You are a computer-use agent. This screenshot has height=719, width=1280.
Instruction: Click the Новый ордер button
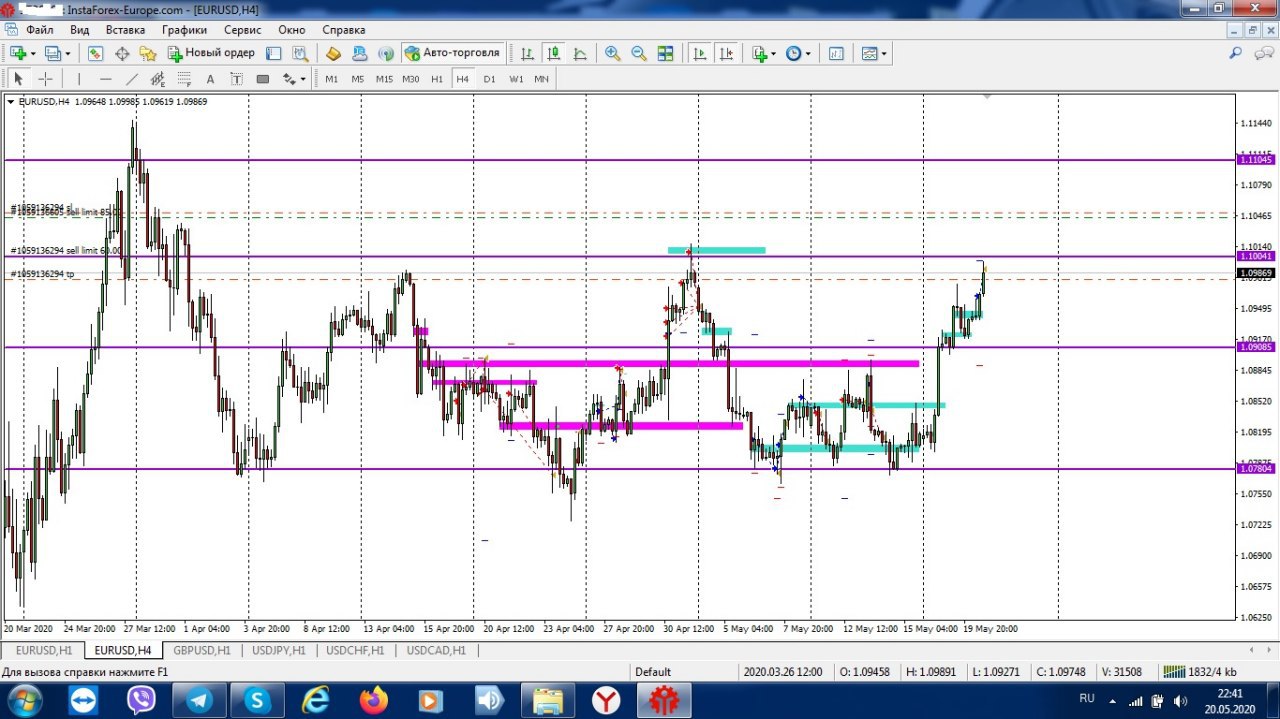click(211, 53)
